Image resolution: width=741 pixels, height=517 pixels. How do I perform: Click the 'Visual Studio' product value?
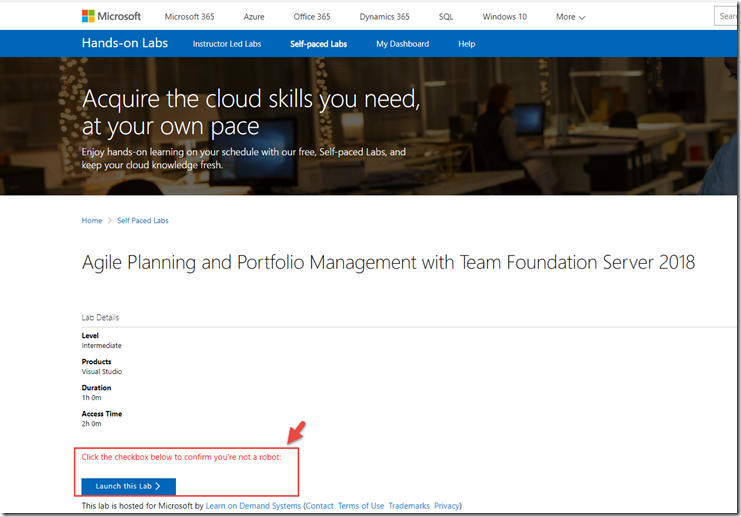point(102,372)
